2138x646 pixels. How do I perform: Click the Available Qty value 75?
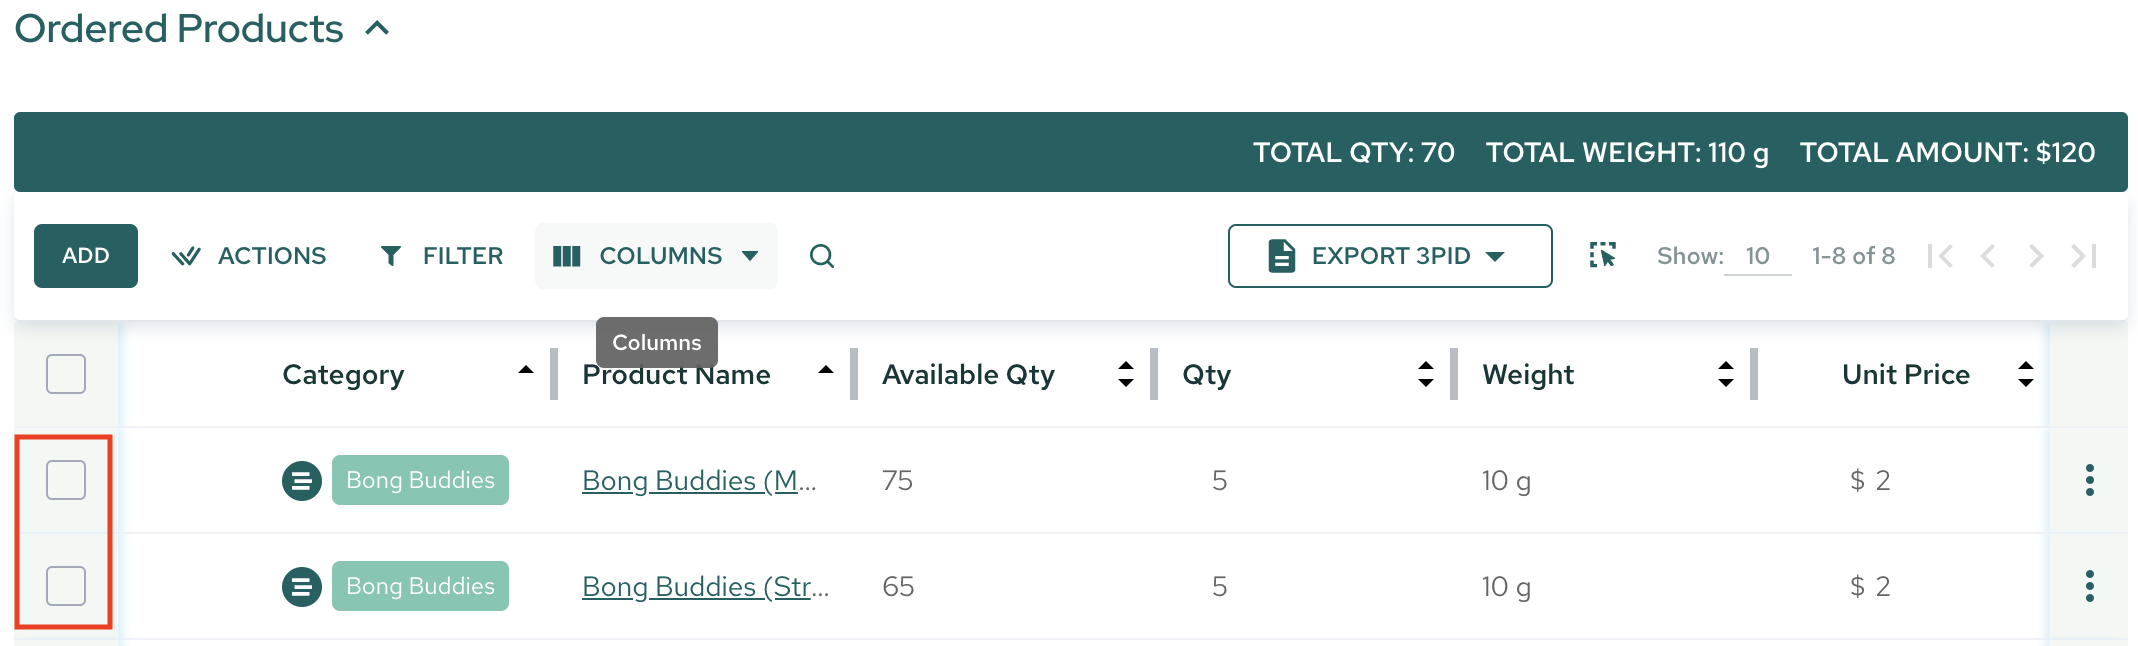point(897,481)
